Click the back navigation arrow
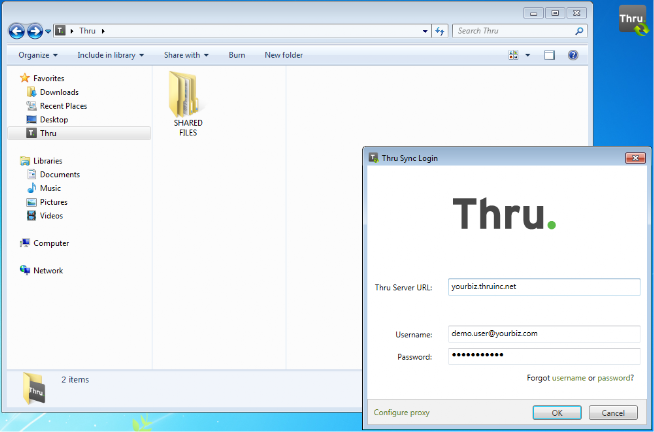Viewport: 654px width, 432px height. [x=17, y=32]
